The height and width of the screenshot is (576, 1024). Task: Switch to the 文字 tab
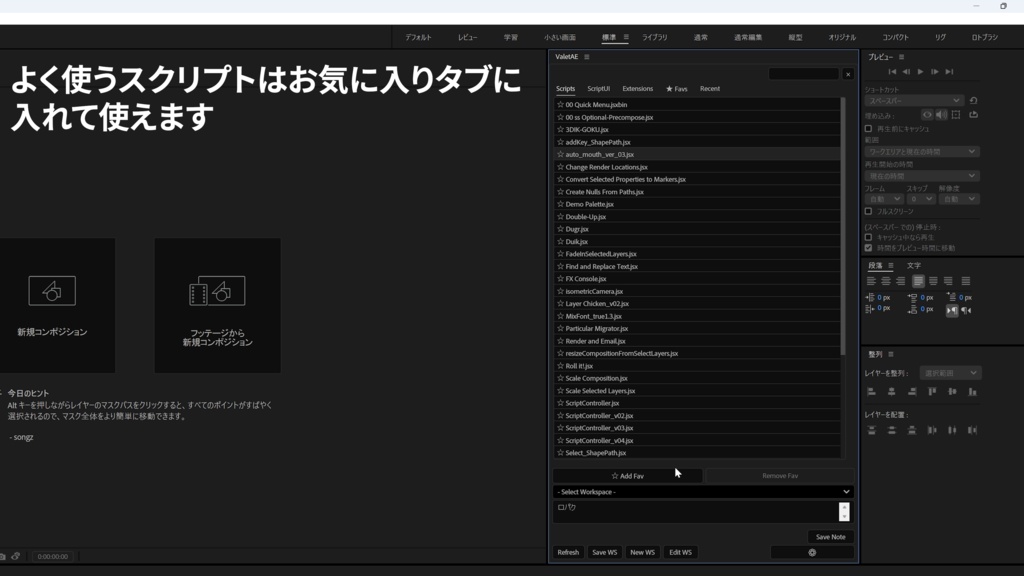pyautogui.click(x=914, y=266)
